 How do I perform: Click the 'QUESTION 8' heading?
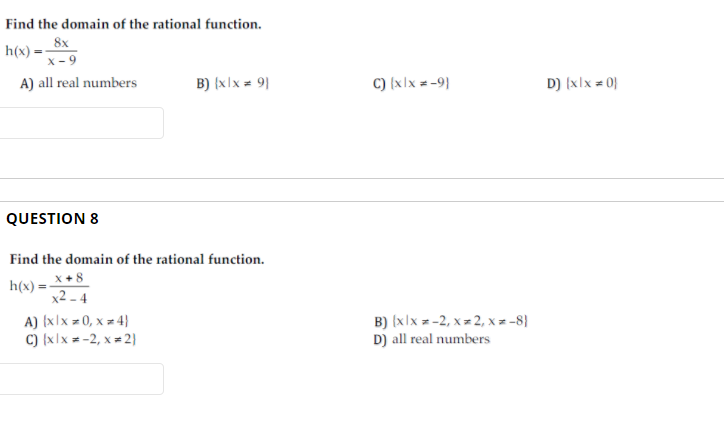point(52,219)
